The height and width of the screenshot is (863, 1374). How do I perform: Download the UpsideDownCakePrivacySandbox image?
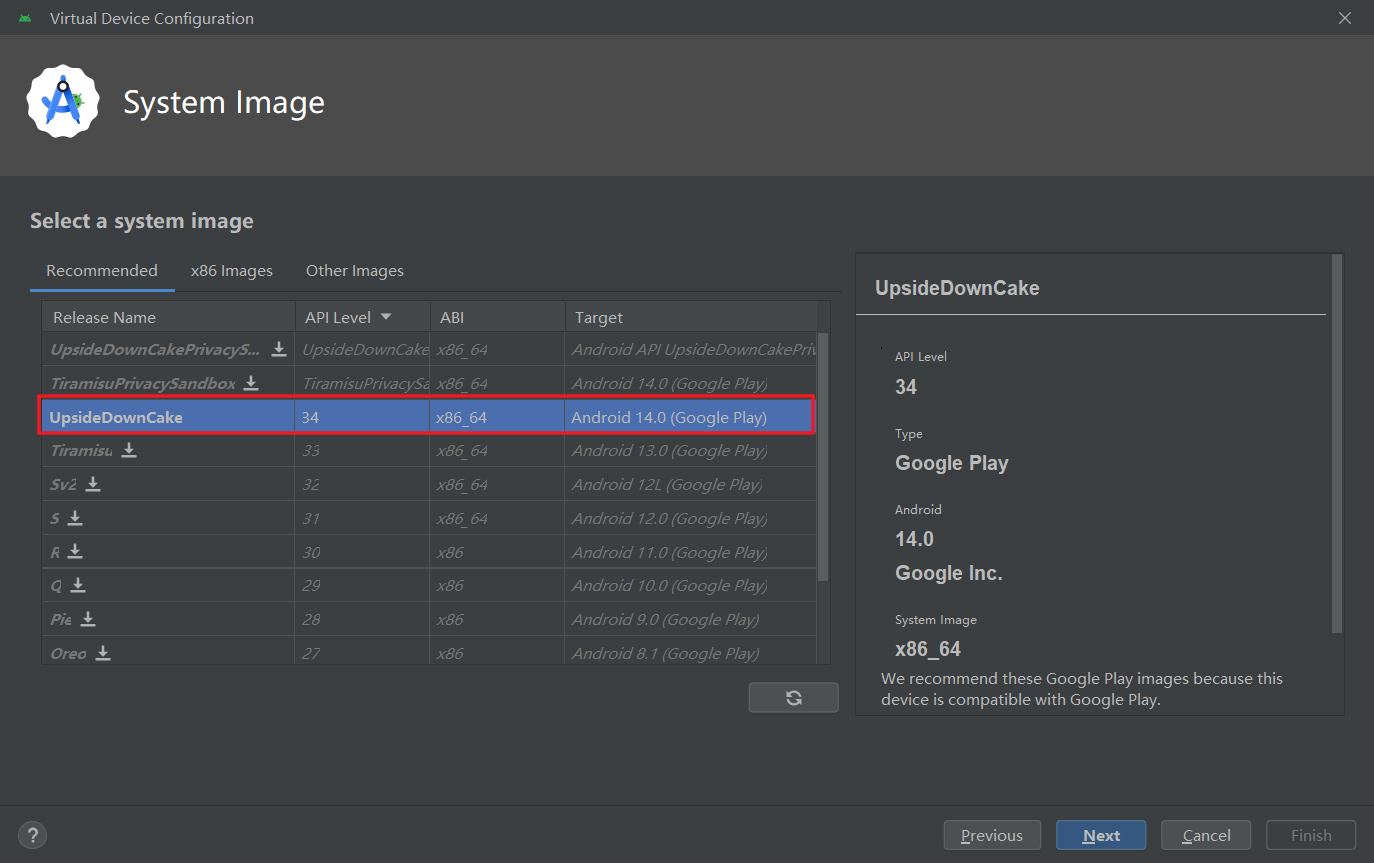(279, 349)
